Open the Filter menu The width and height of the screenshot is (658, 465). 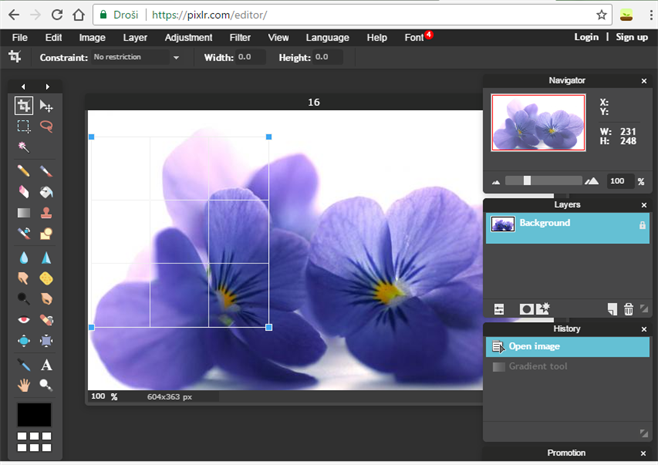(x=240, y=37)
